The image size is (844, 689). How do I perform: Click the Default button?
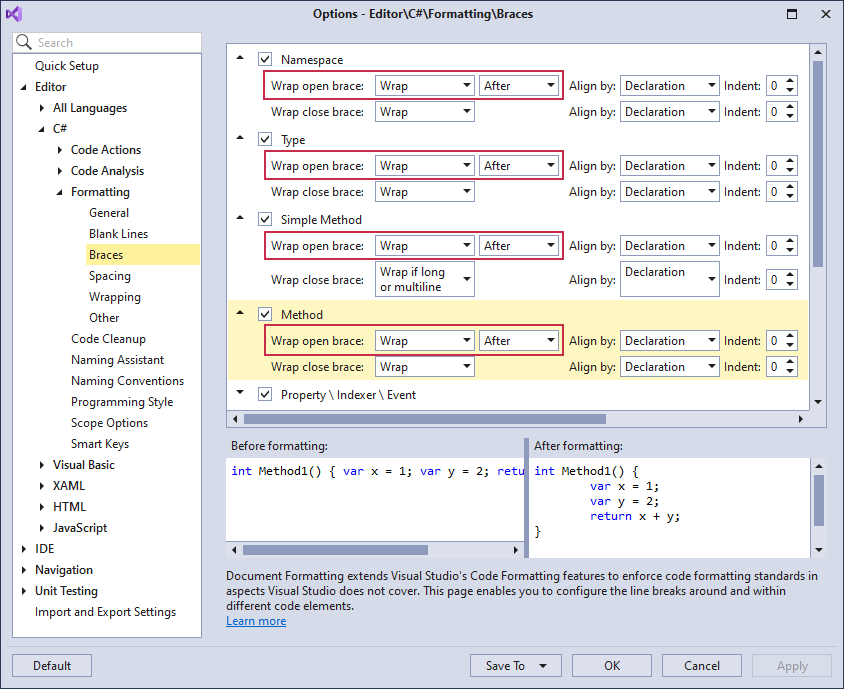51,665
